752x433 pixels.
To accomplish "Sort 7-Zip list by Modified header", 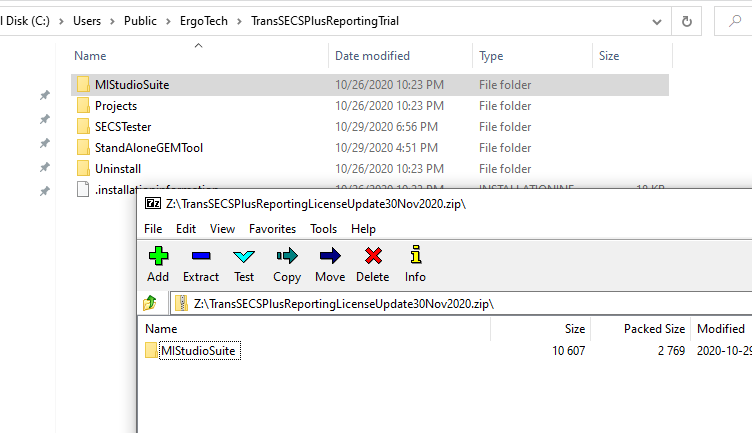I will tap(722, 328).
